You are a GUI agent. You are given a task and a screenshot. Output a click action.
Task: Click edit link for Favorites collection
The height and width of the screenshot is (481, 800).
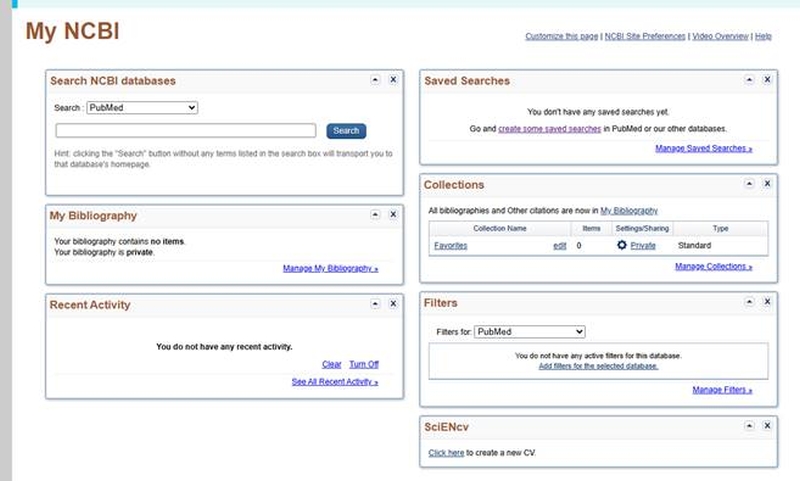560,246
